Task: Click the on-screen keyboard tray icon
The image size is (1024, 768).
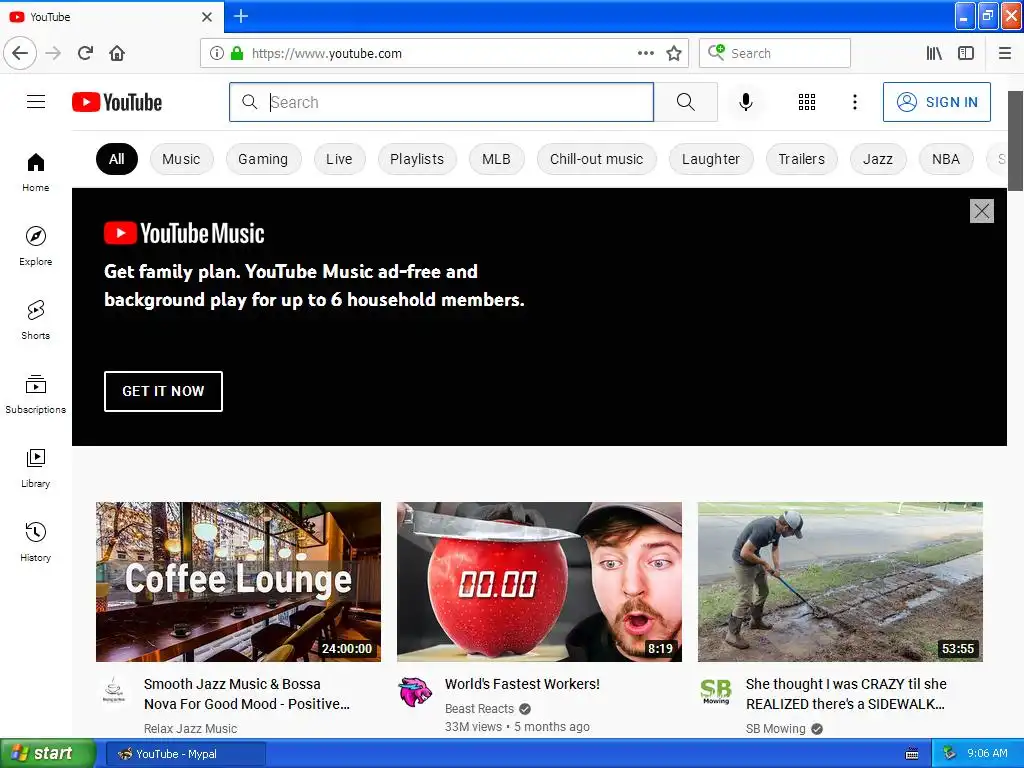Action: [912, 754]
